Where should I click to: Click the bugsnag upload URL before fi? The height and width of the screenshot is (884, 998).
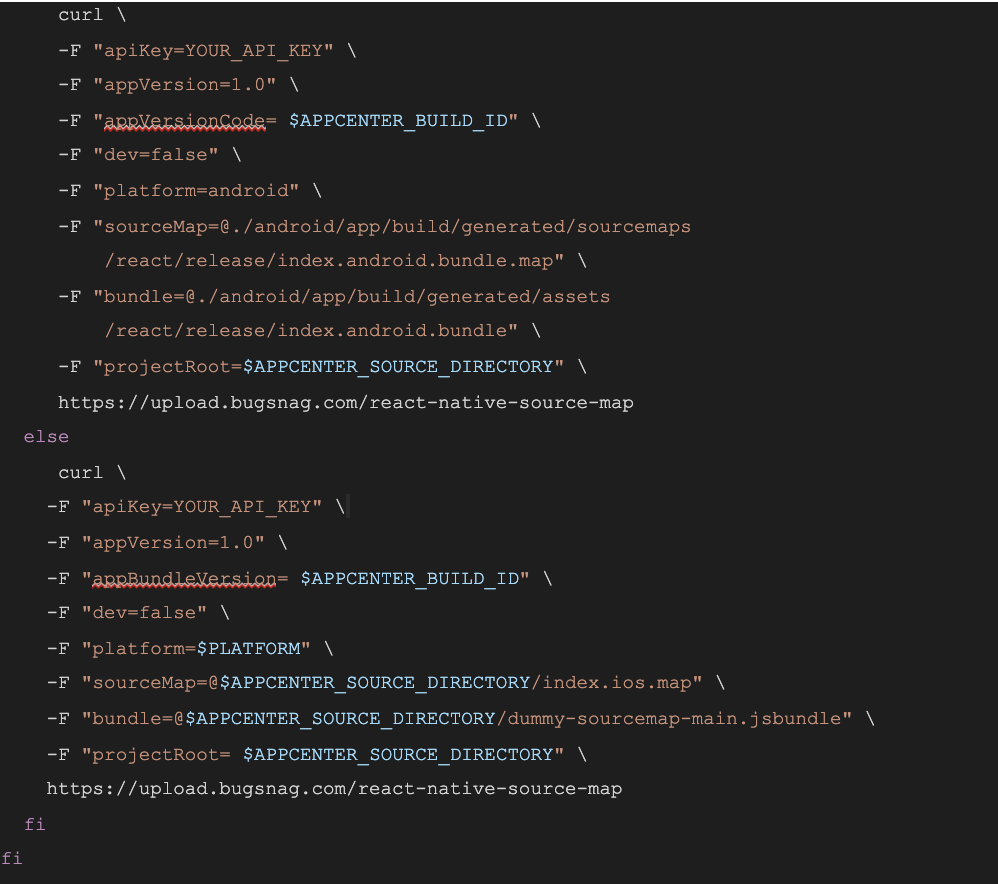coord(334,789)
